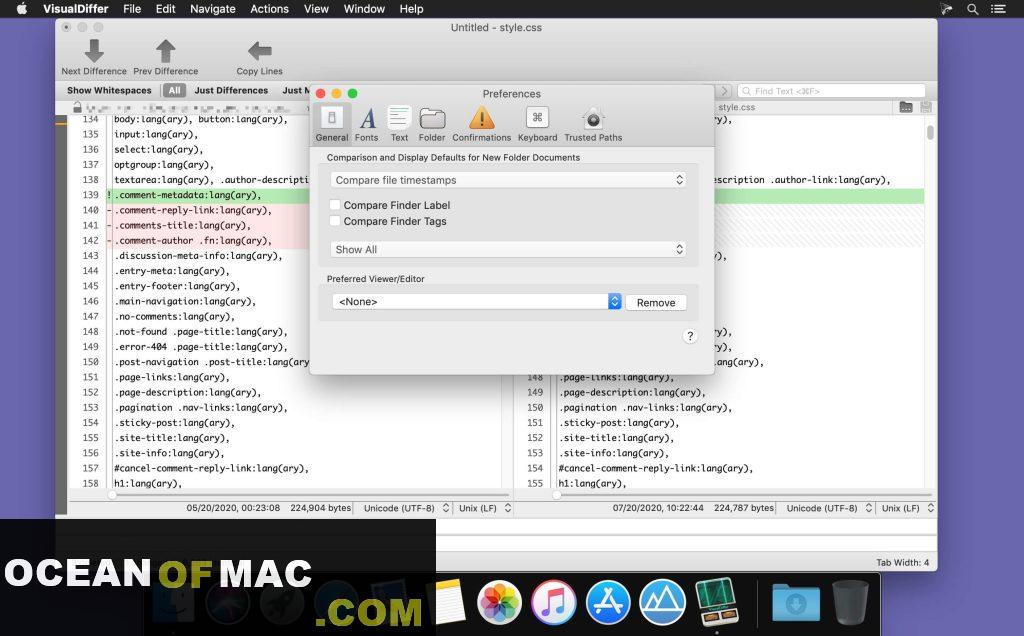Click Tab Width: 4 in status bar
This screenshot has height=636, width=1024.
point(903,562)
